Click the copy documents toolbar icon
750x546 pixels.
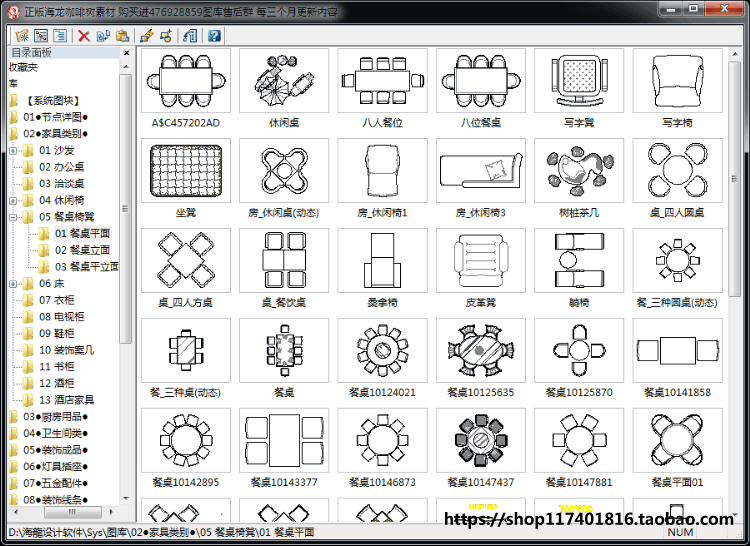[x=103, y=35]
